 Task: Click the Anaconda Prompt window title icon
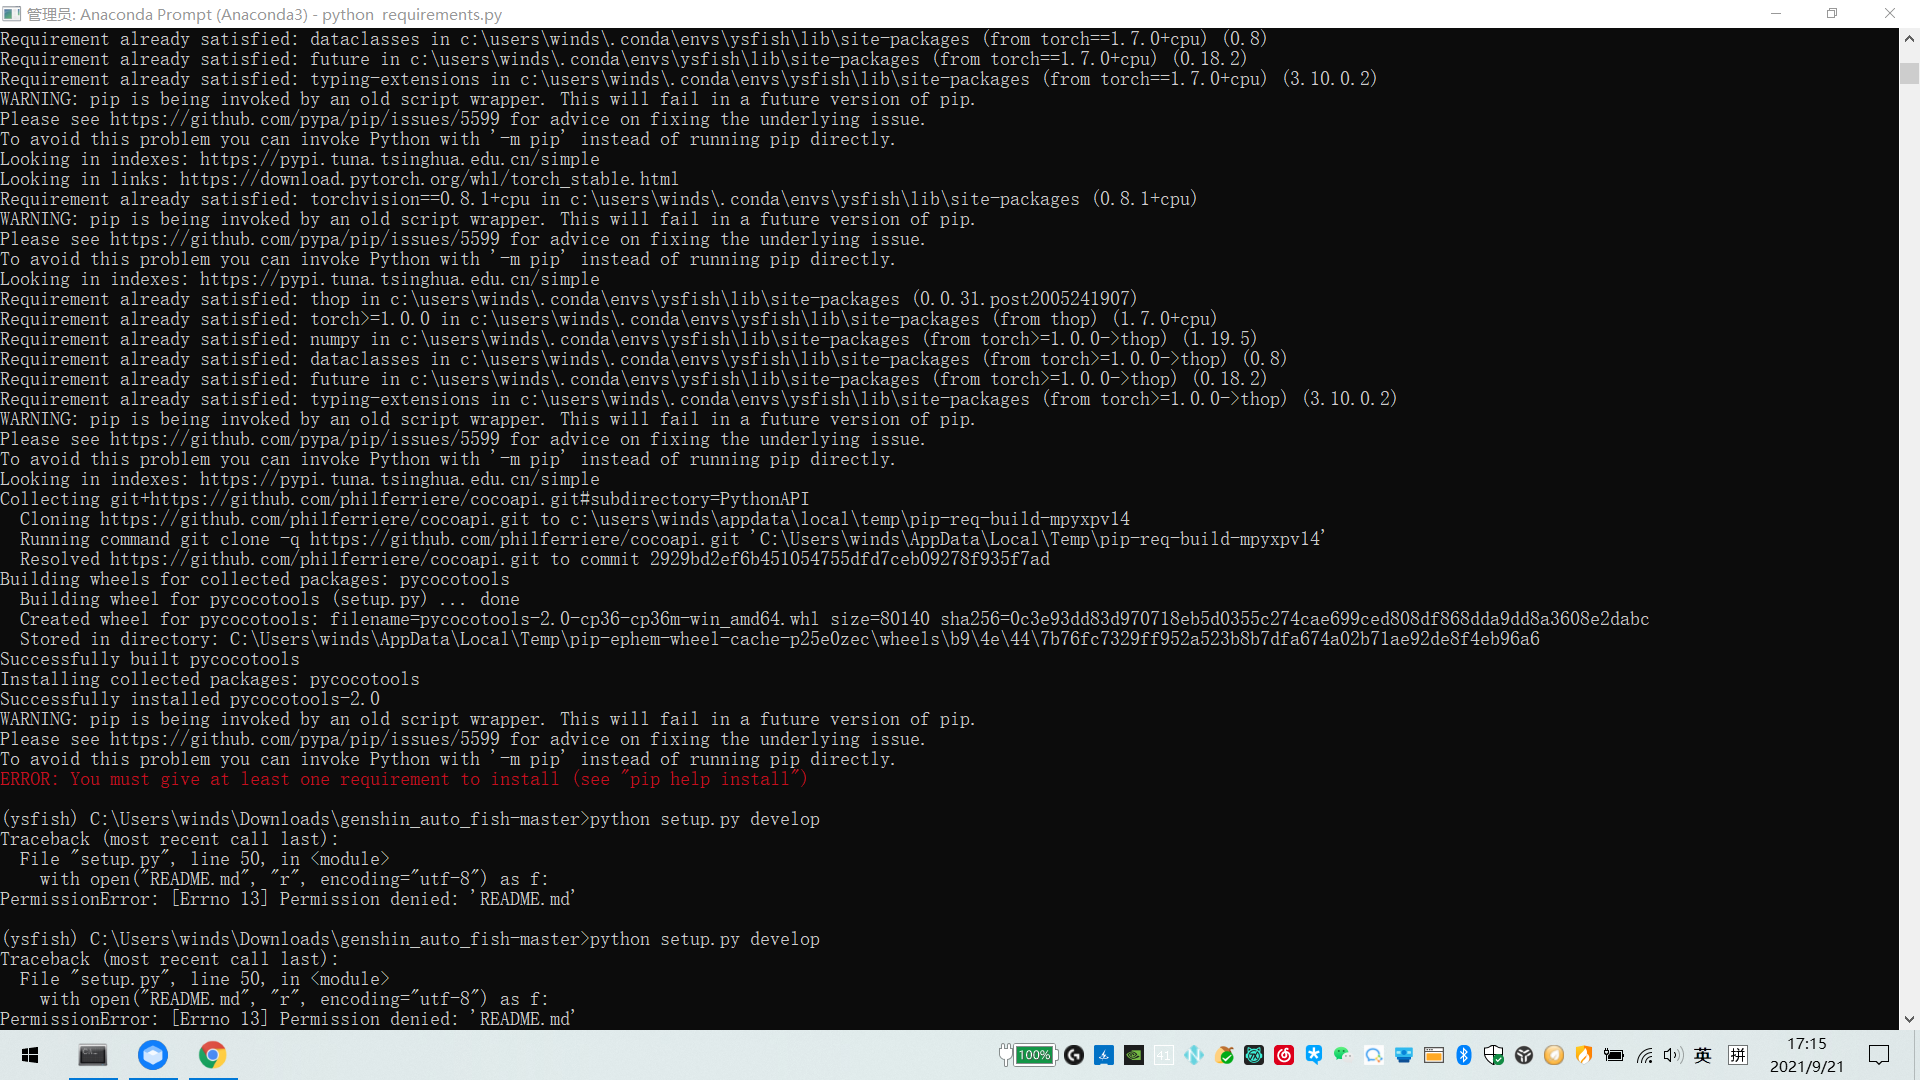12,14
